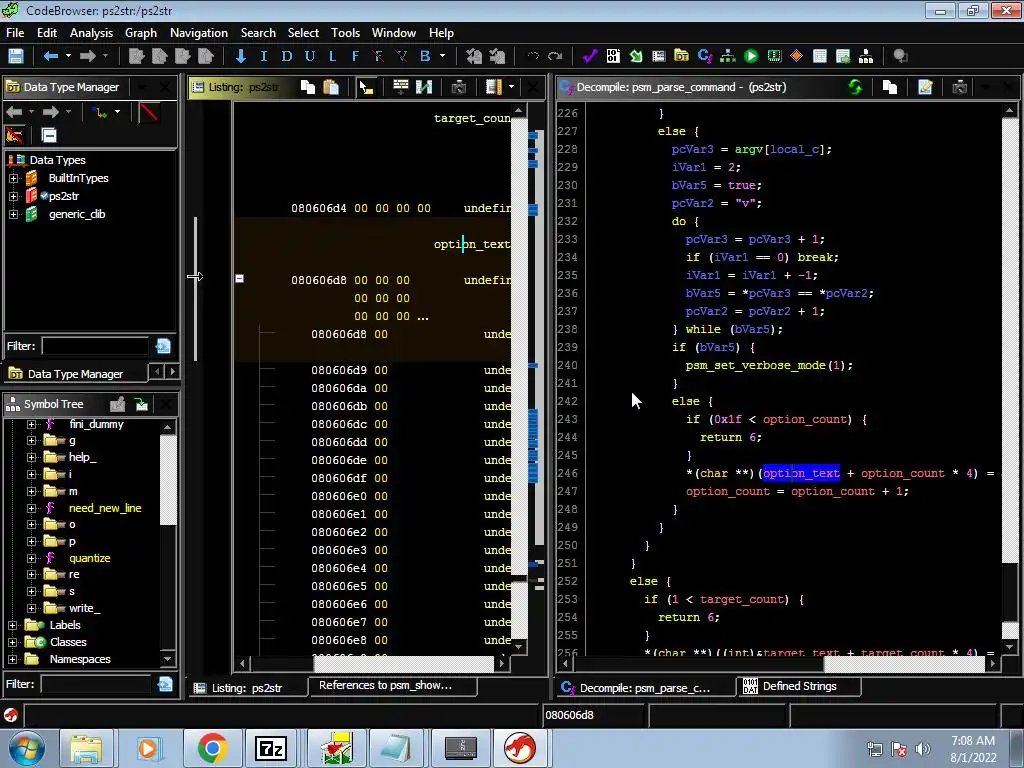Click the Data Type Manager filter input field
This screenshot has height=768, width=1024.
[95, 346]
